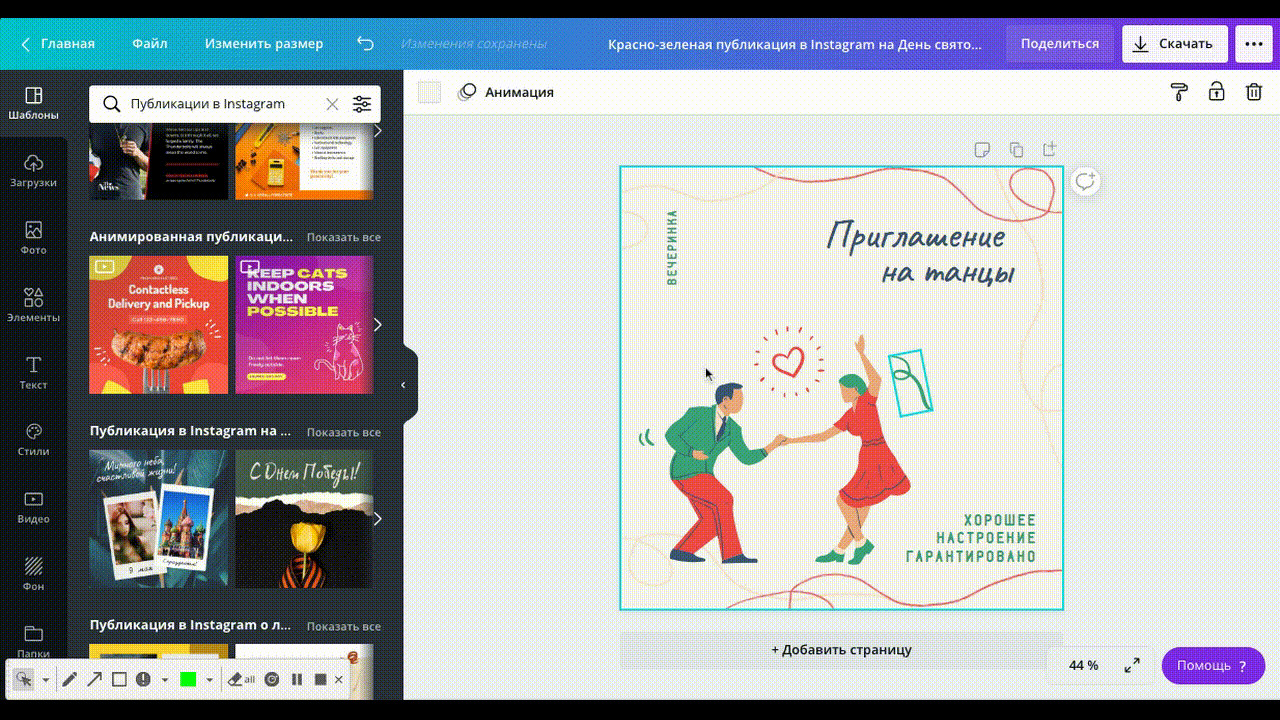Viewport: 1280px width, 720px height.
Task: Click the duplicate page icon above canvas
Action: (1016, 150)
